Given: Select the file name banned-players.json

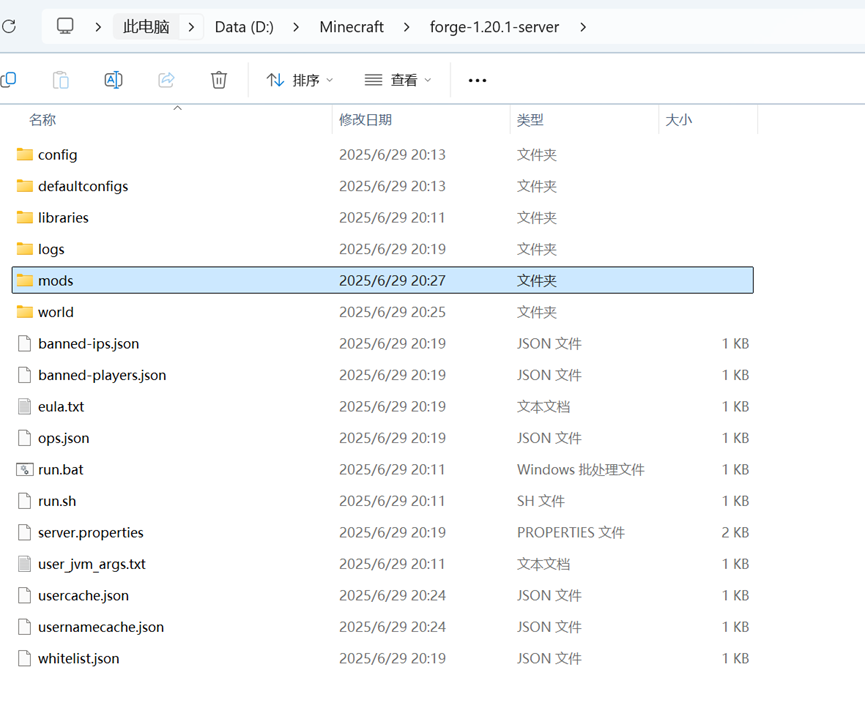Looking at the screenshot, I should point(102,375).
